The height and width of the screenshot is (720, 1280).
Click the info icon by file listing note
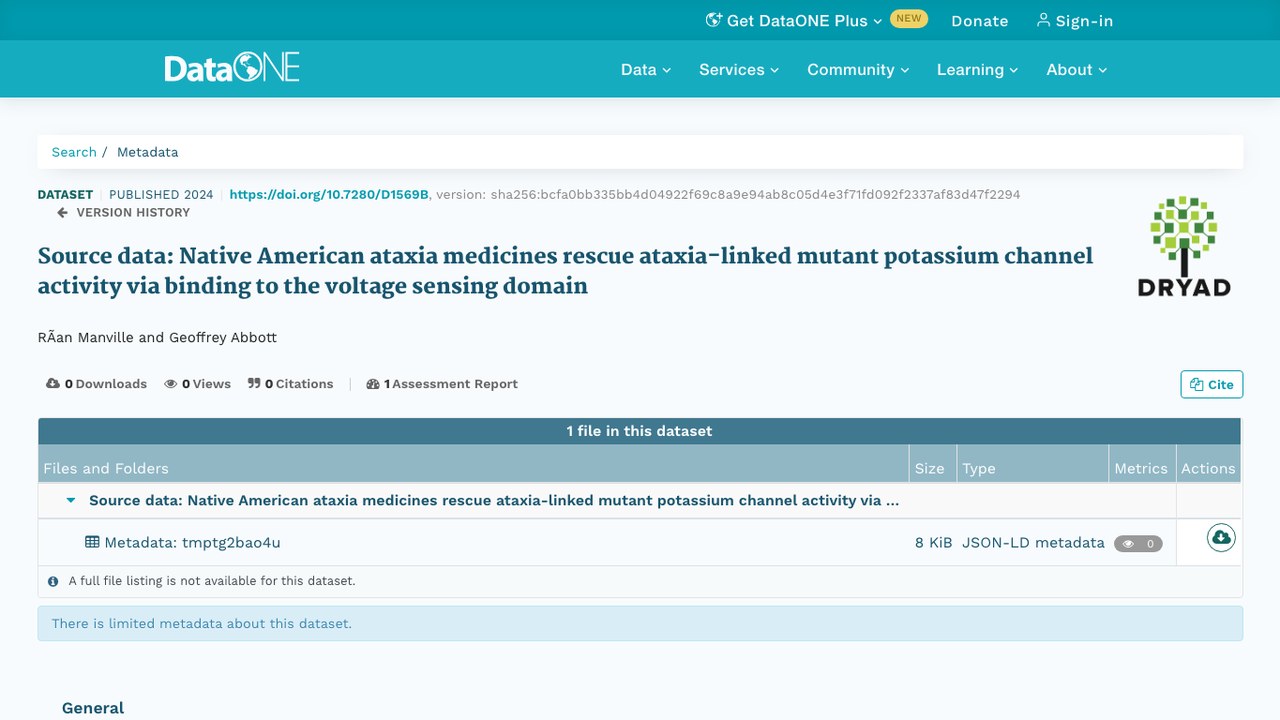(x=53, y=581)
